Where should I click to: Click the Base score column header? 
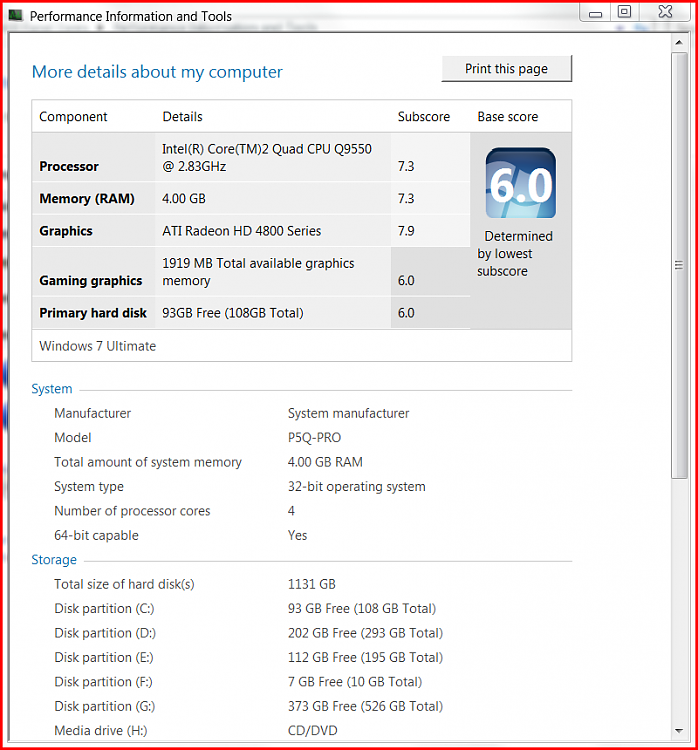508,117
